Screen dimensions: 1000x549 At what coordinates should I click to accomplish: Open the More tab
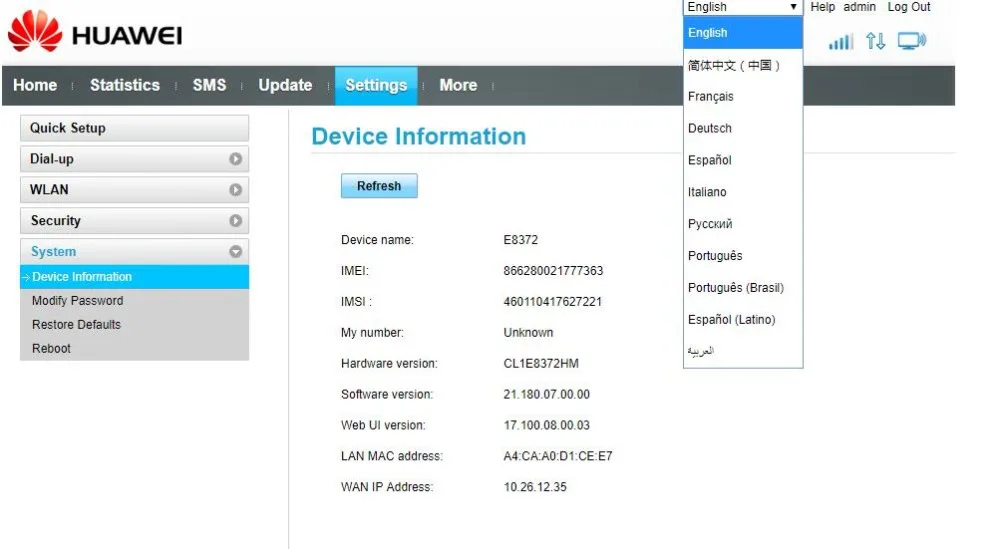click(x=458, y=85)
